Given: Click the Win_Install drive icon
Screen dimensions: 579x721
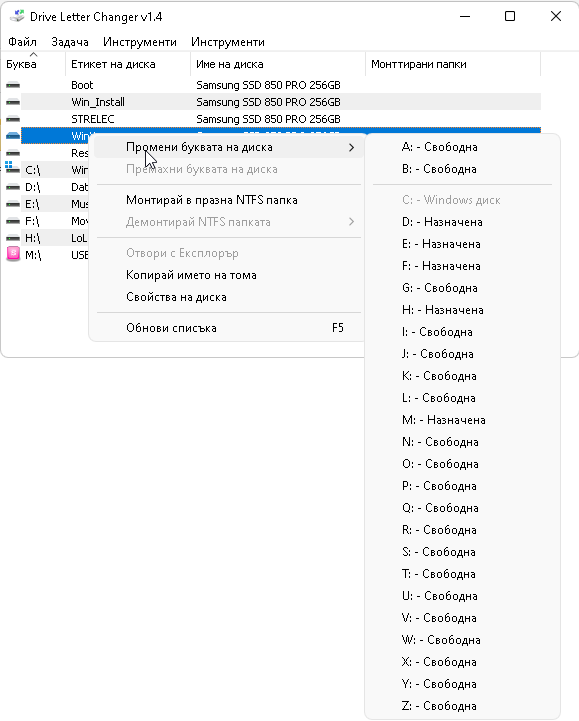Looking at the screenshot, I should click(x=13, y=102).
